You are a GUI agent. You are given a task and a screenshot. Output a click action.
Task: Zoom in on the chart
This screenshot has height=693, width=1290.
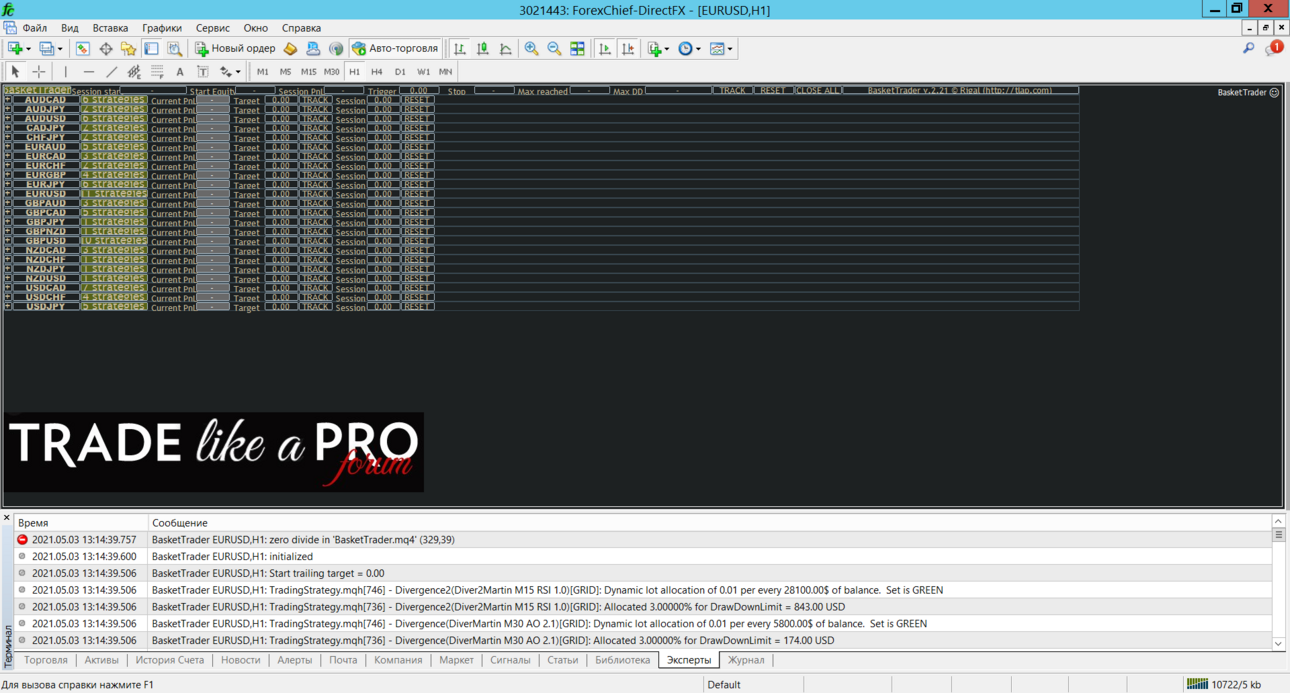tap(532, 48)
